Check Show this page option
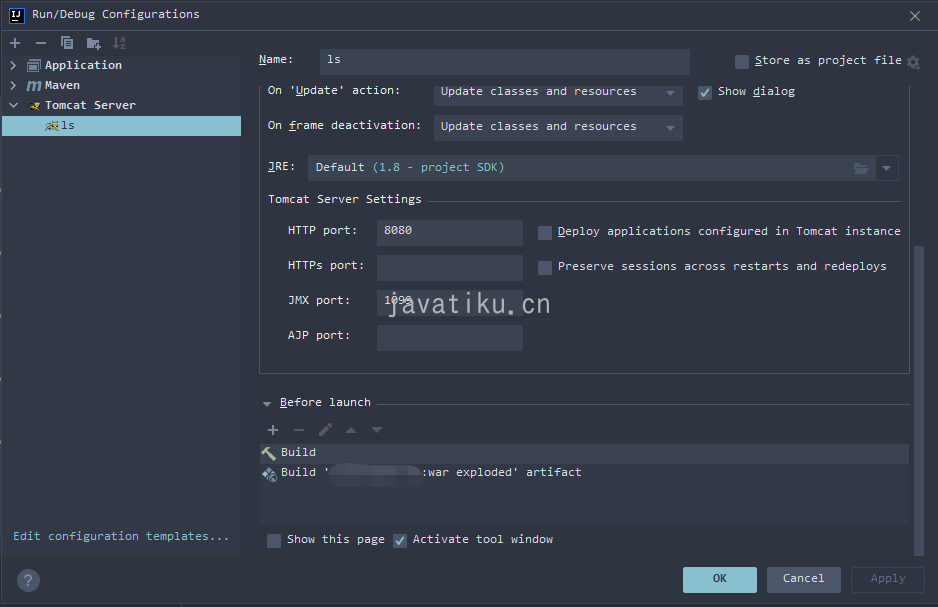938x607 pixels. click(274, 541)
